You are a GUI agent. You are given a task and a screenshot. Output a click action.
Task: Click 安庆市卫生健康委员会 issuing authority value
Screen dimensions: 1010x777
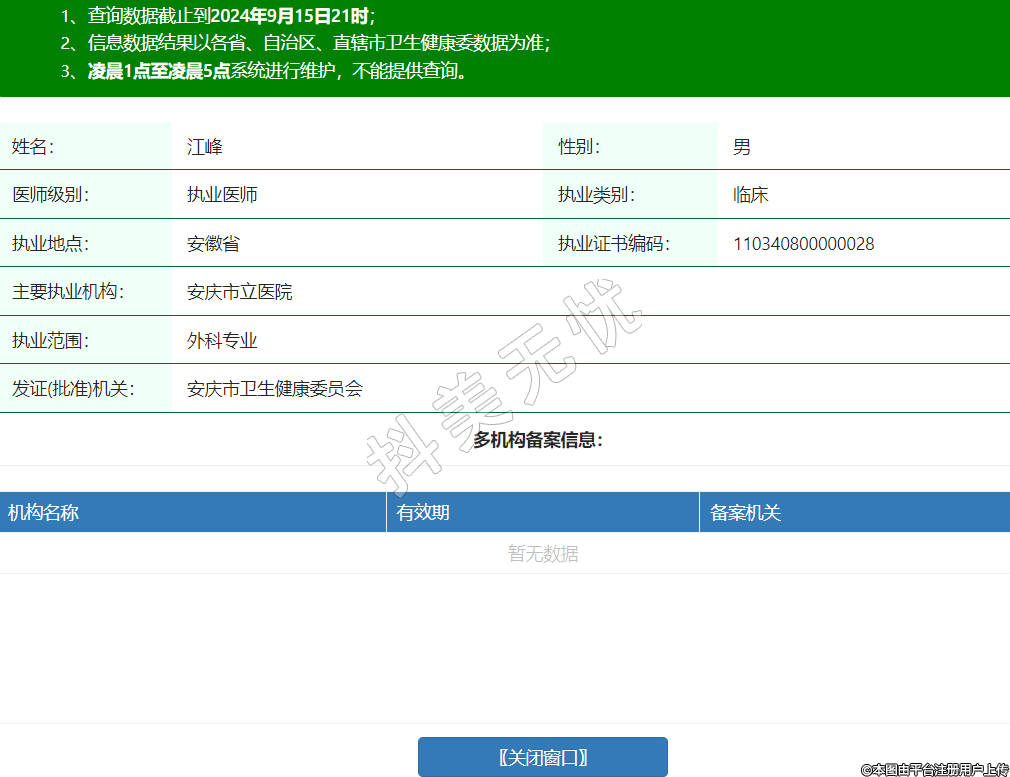pyautogui.click(x=274, y=389)
